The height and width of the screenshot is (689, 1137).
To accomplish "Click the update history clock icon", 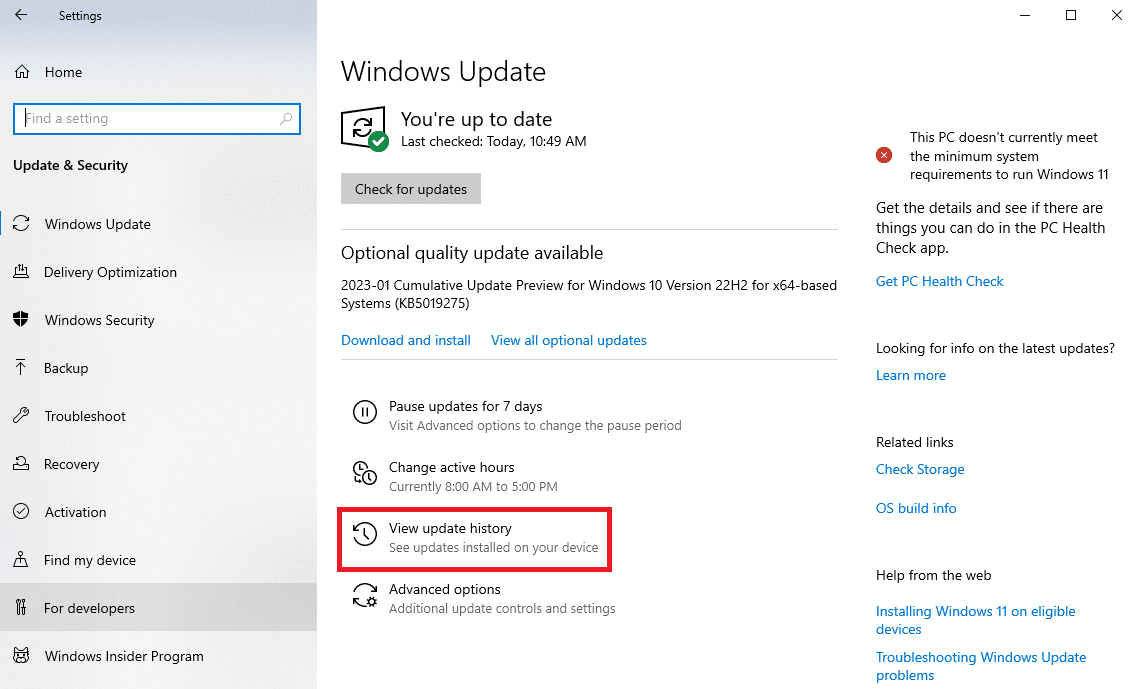I will tap(365, 534).
